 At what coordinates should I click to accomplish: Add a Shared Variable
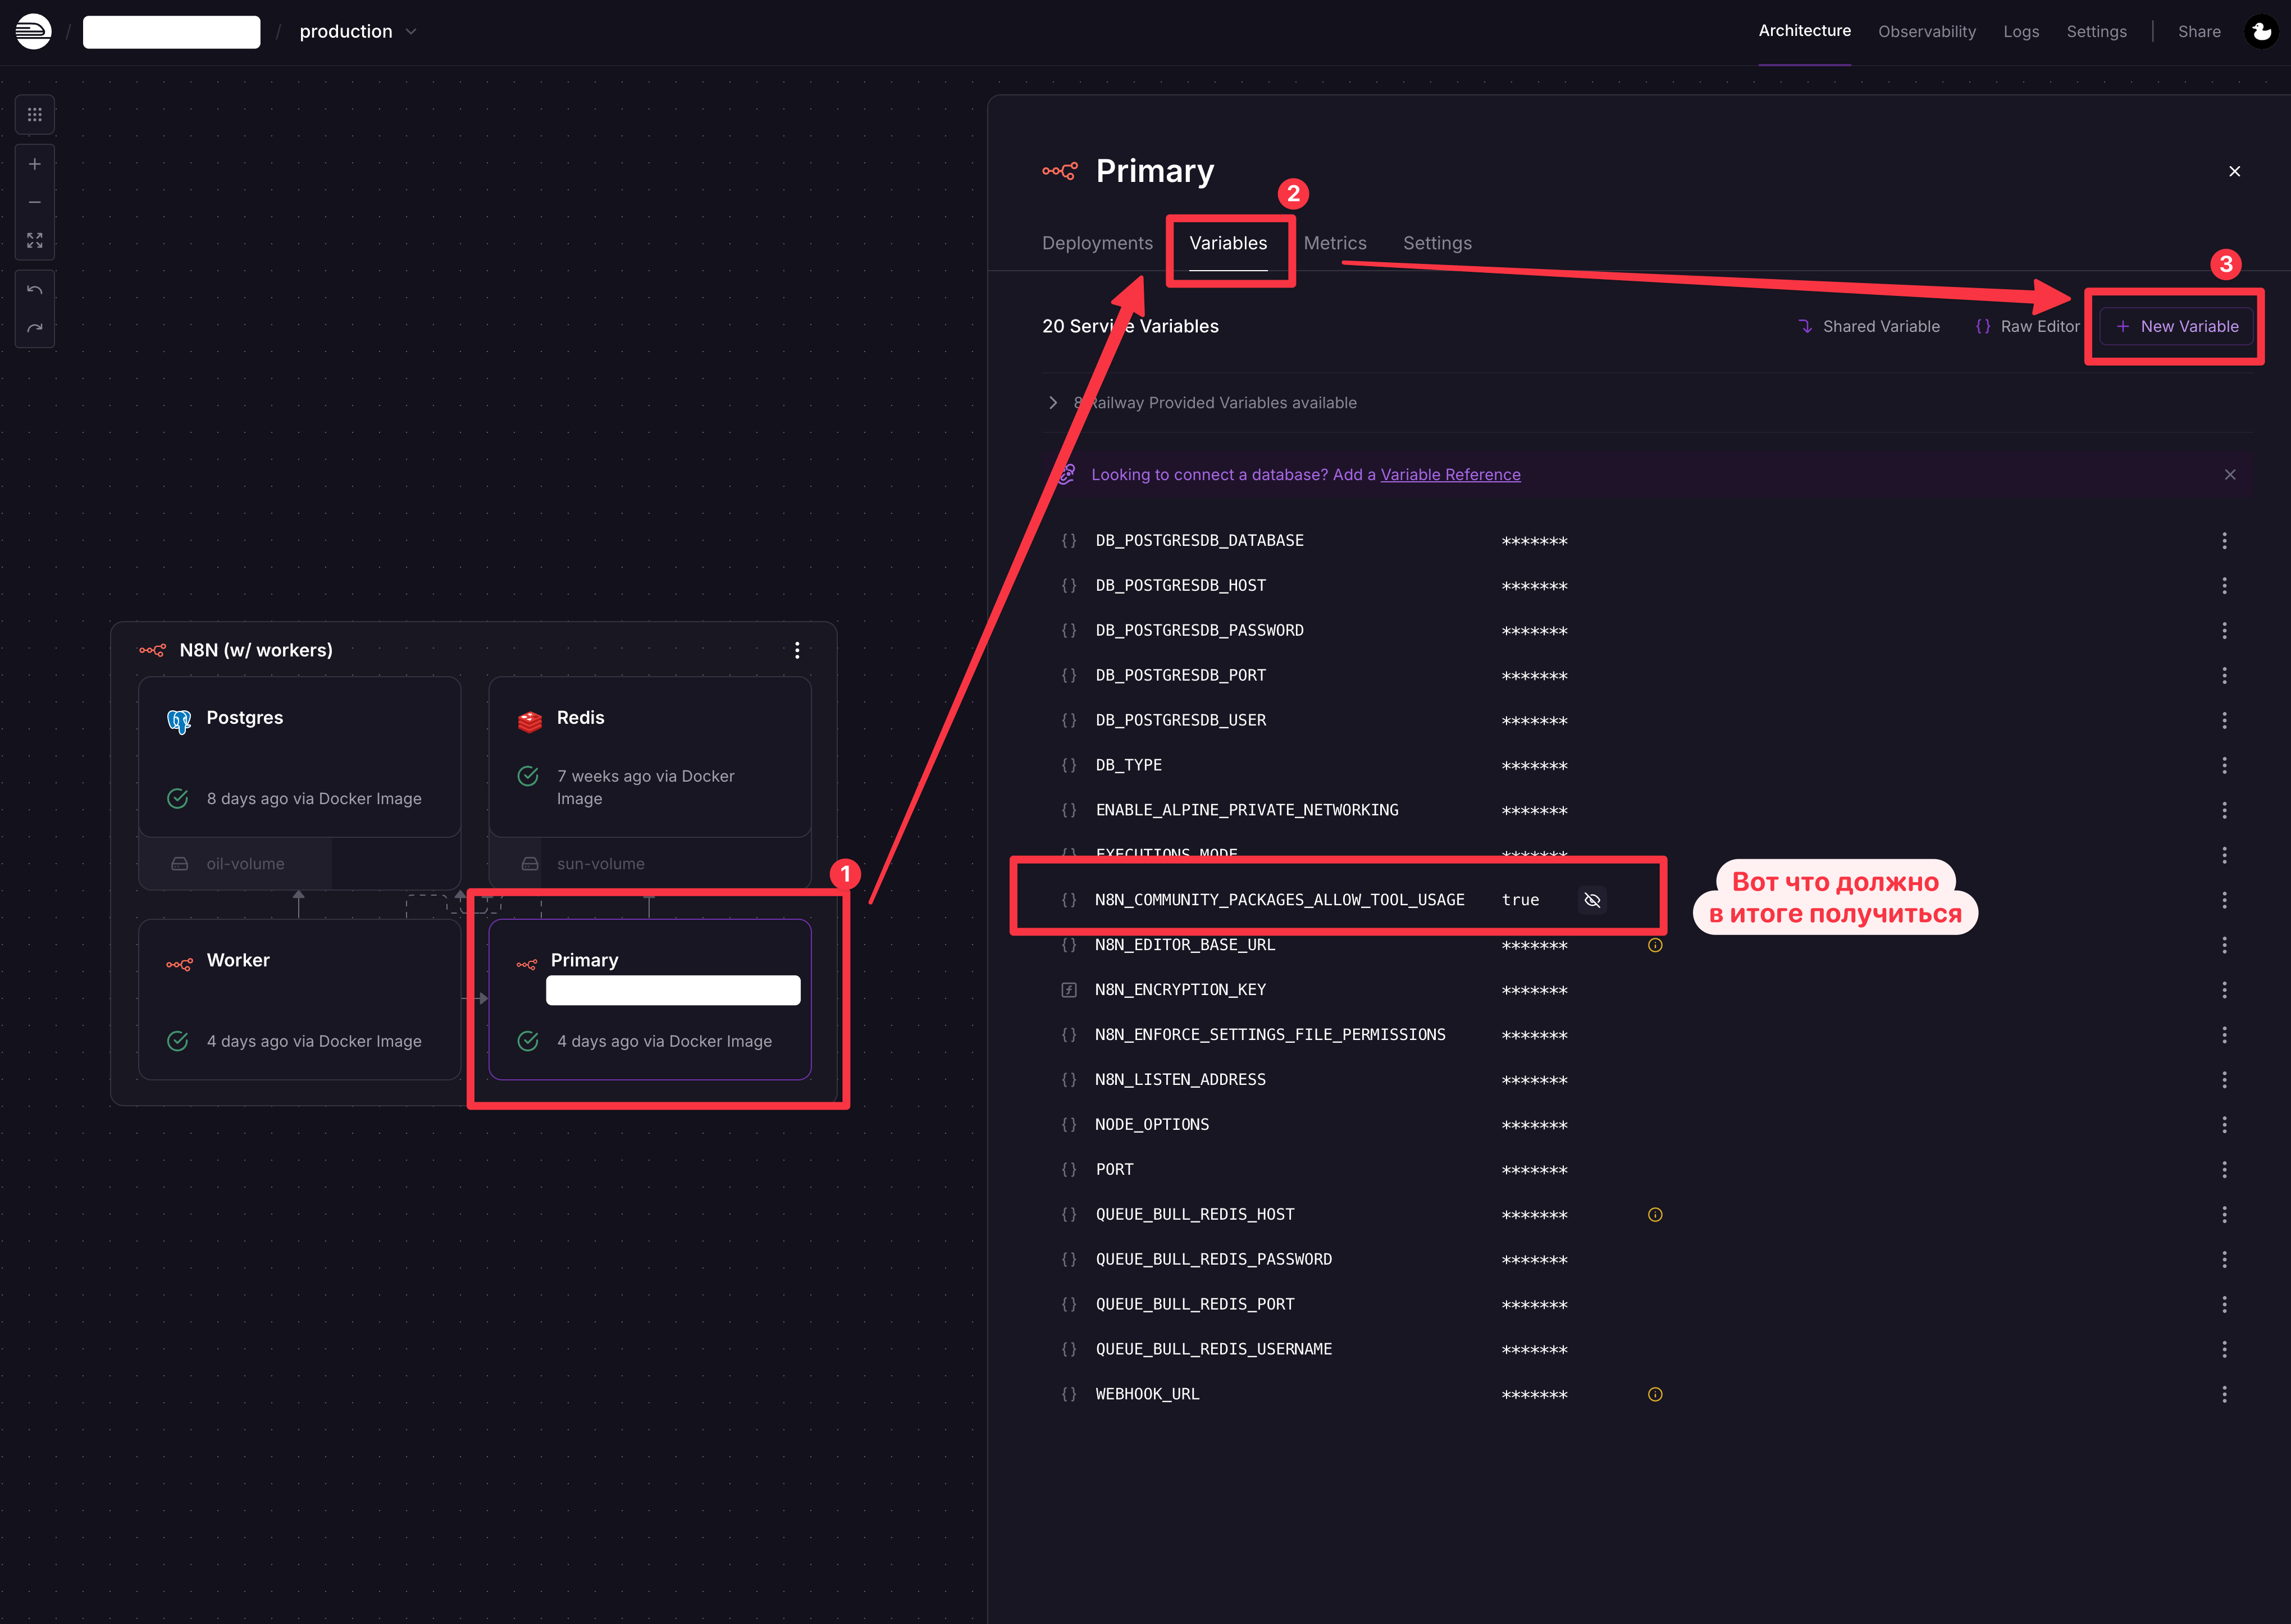[1868, 327]
